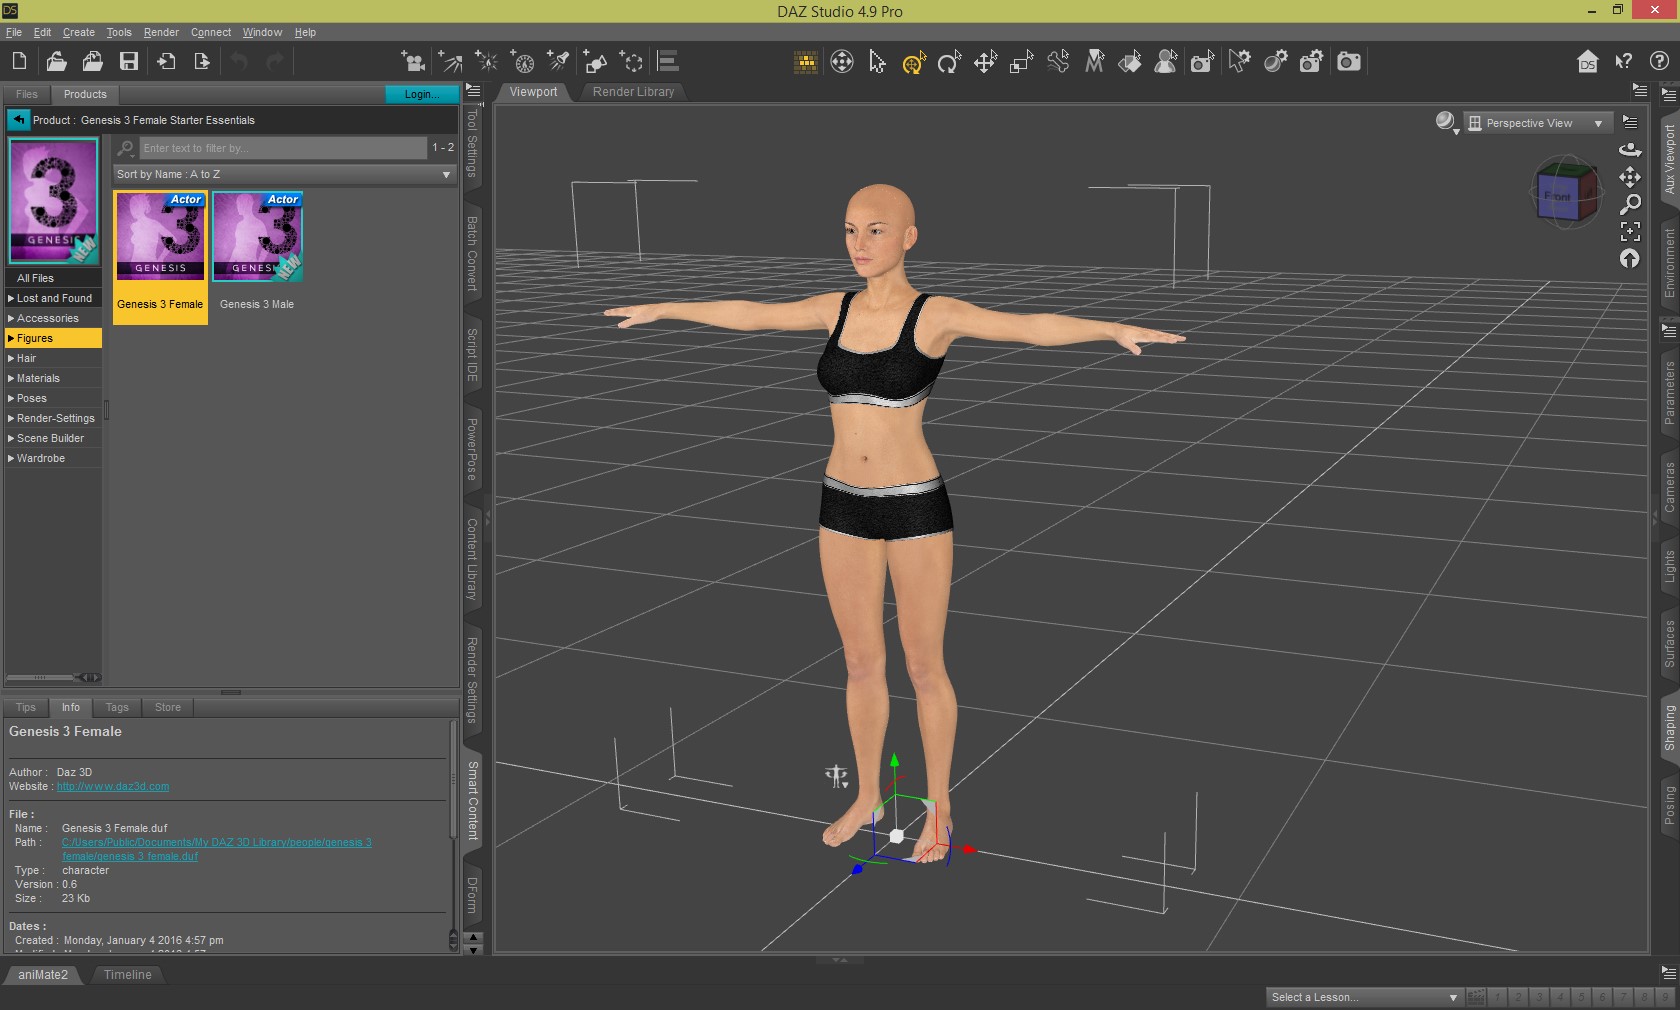Click the Render camera icon
Screen dimensions: 1680x1010
(x=1349, y=62)
